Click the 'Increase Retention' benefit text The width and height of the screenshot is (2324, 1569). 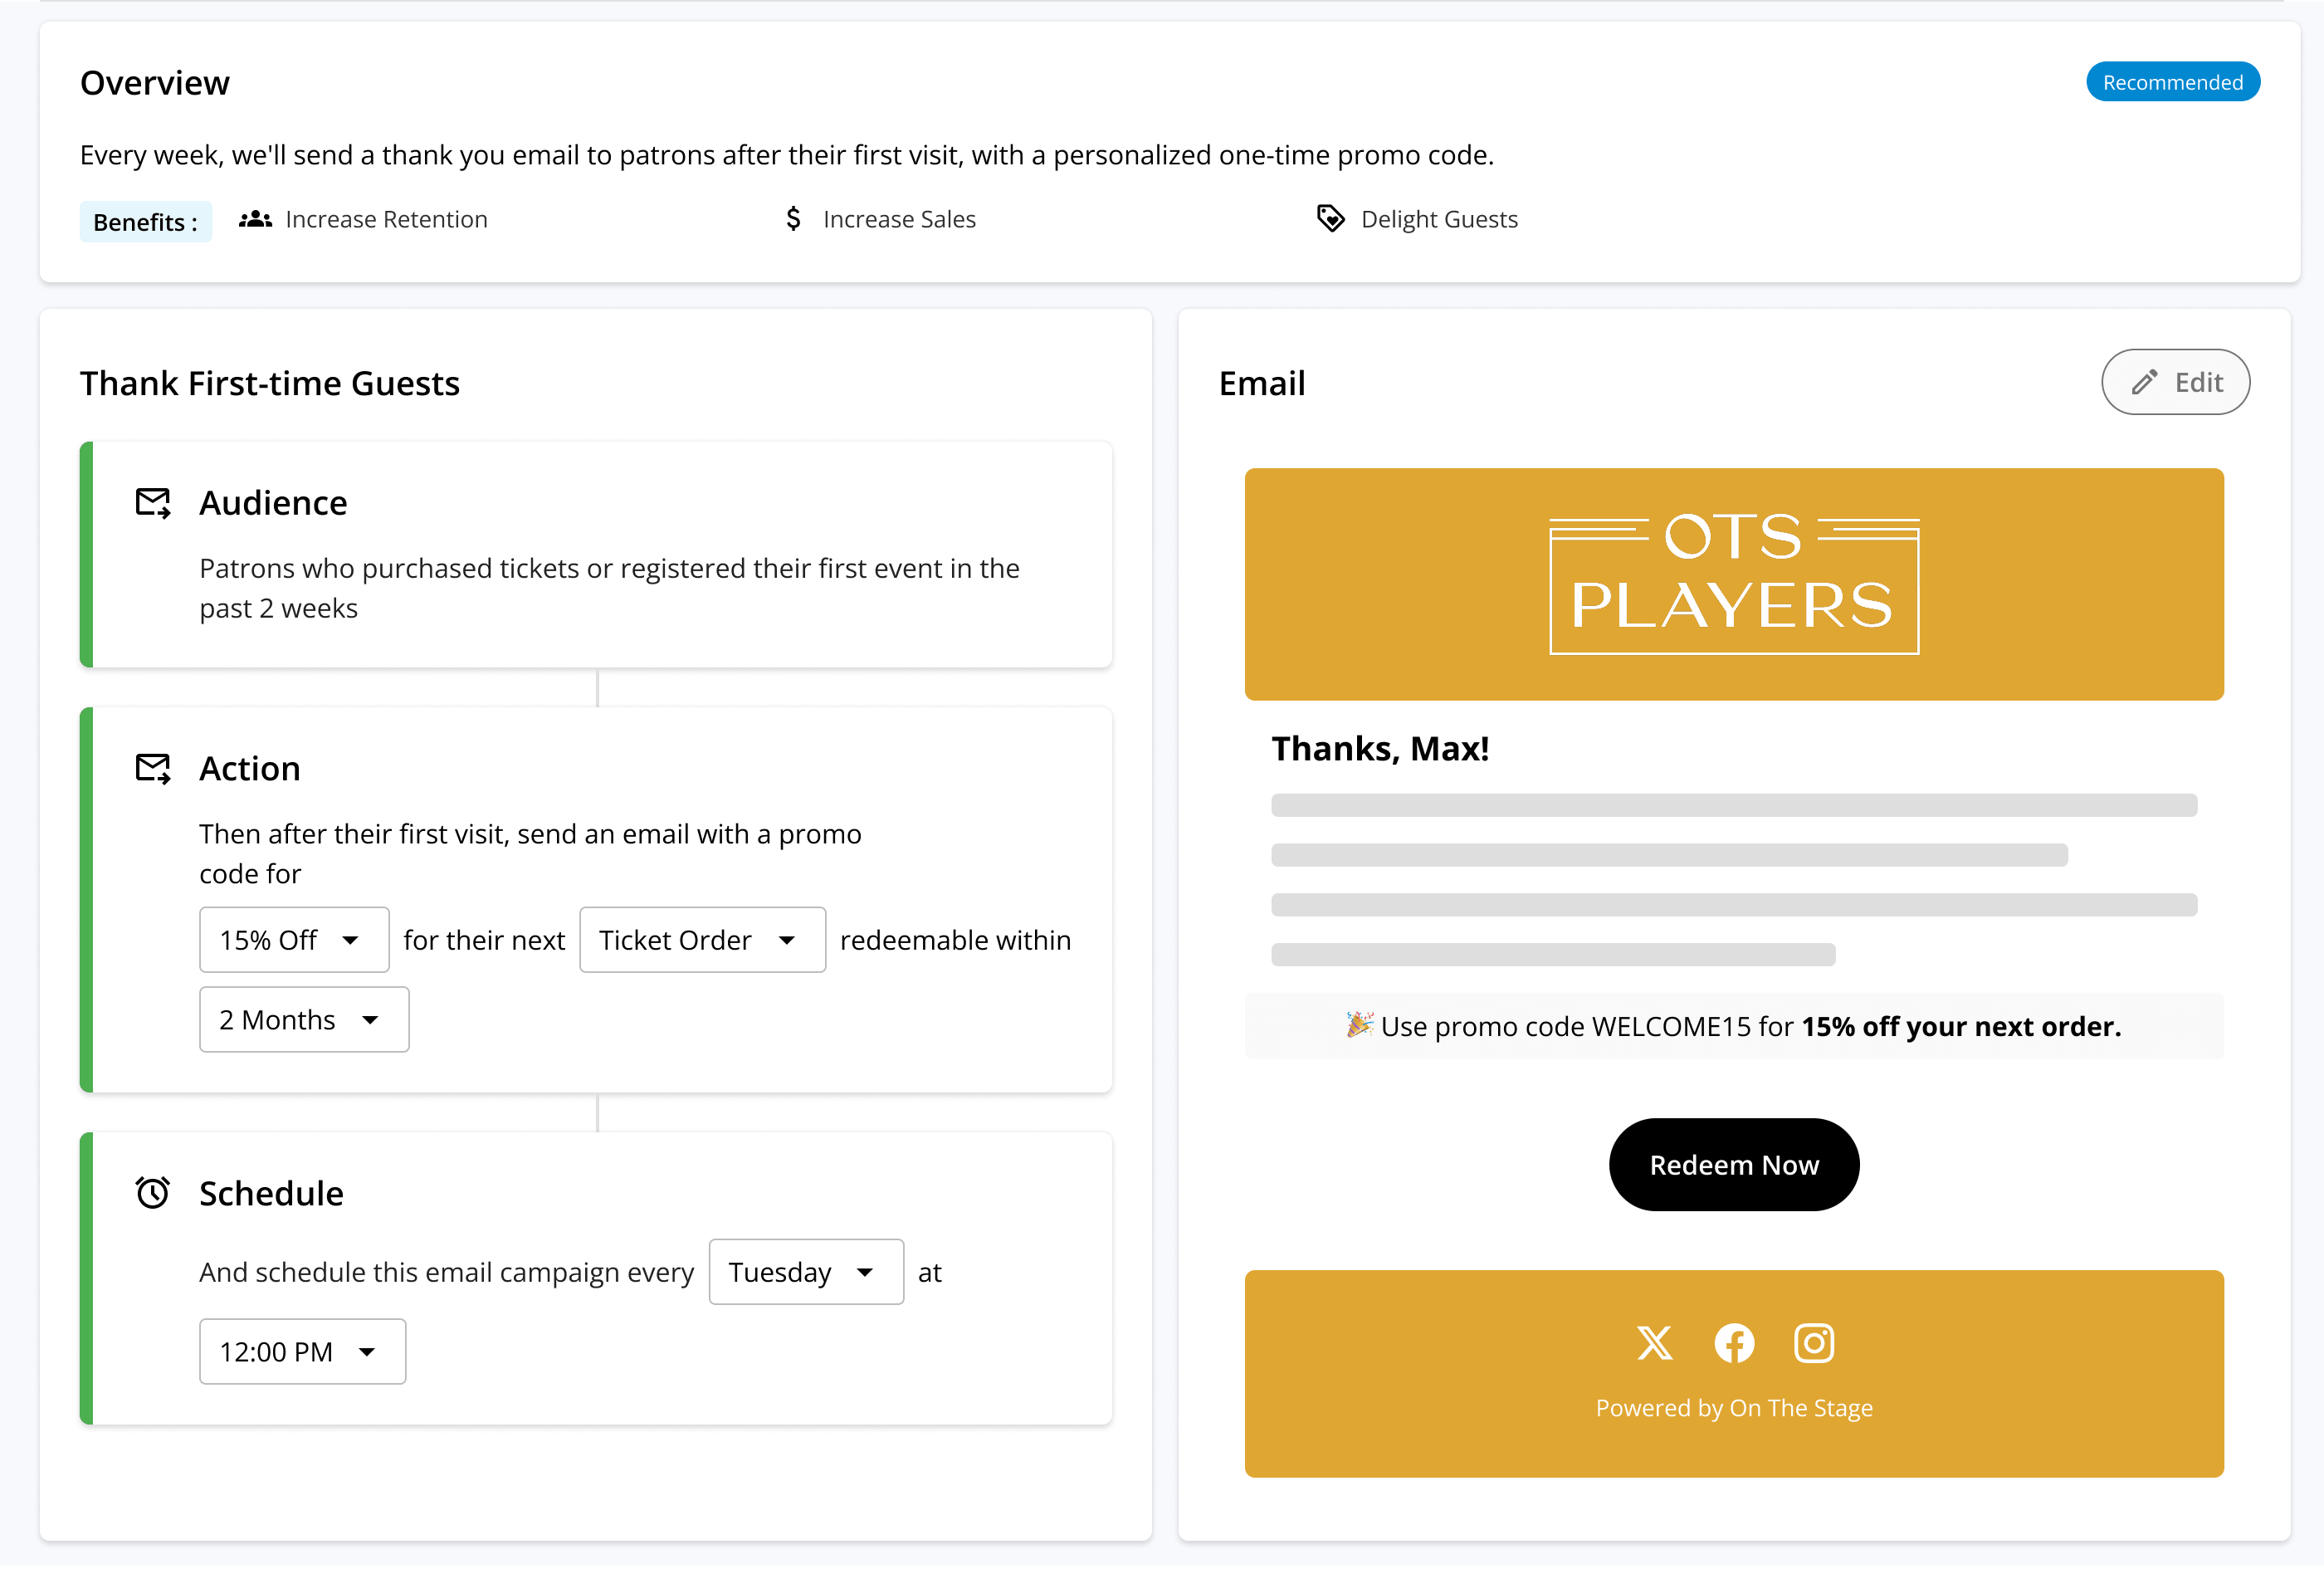pos(387,219)
